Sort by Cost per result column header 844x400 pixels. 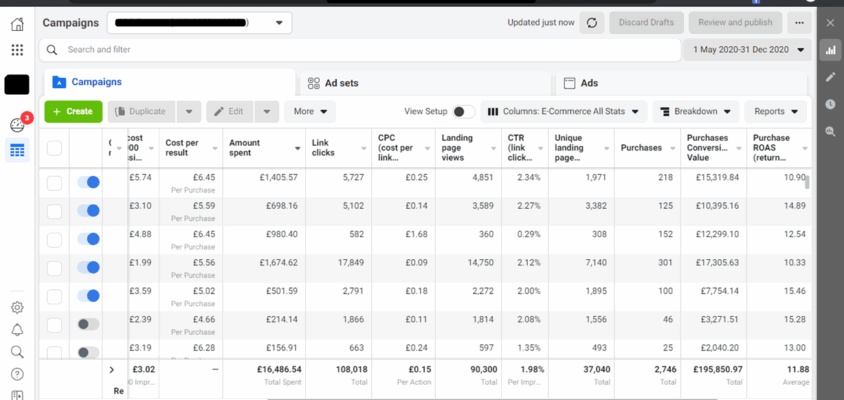[x=191, y=148]
